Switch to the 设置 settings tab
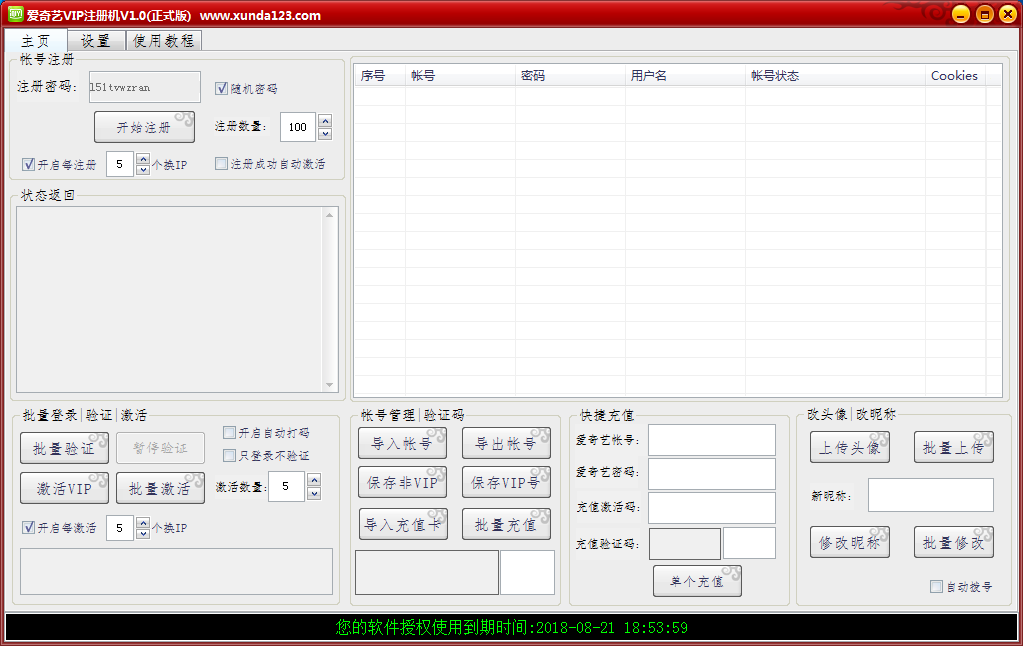This screenshot has height=646, width=1023. click(95, 40)
